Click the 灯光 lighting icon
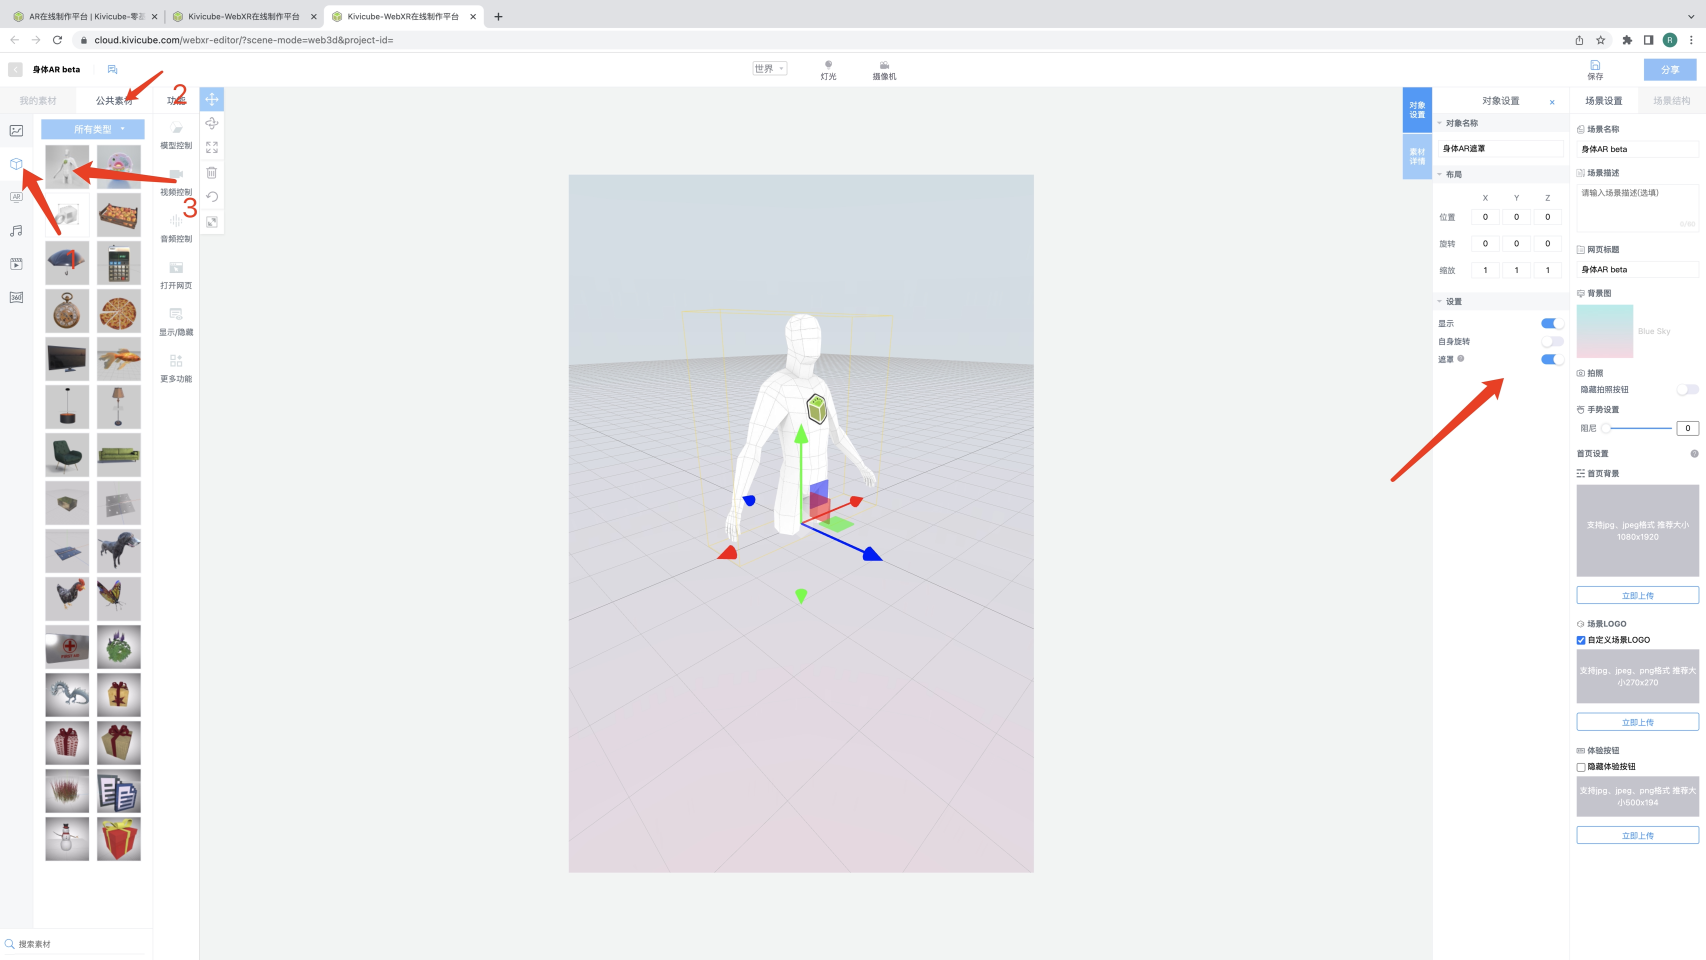 (x=828, y=69)
